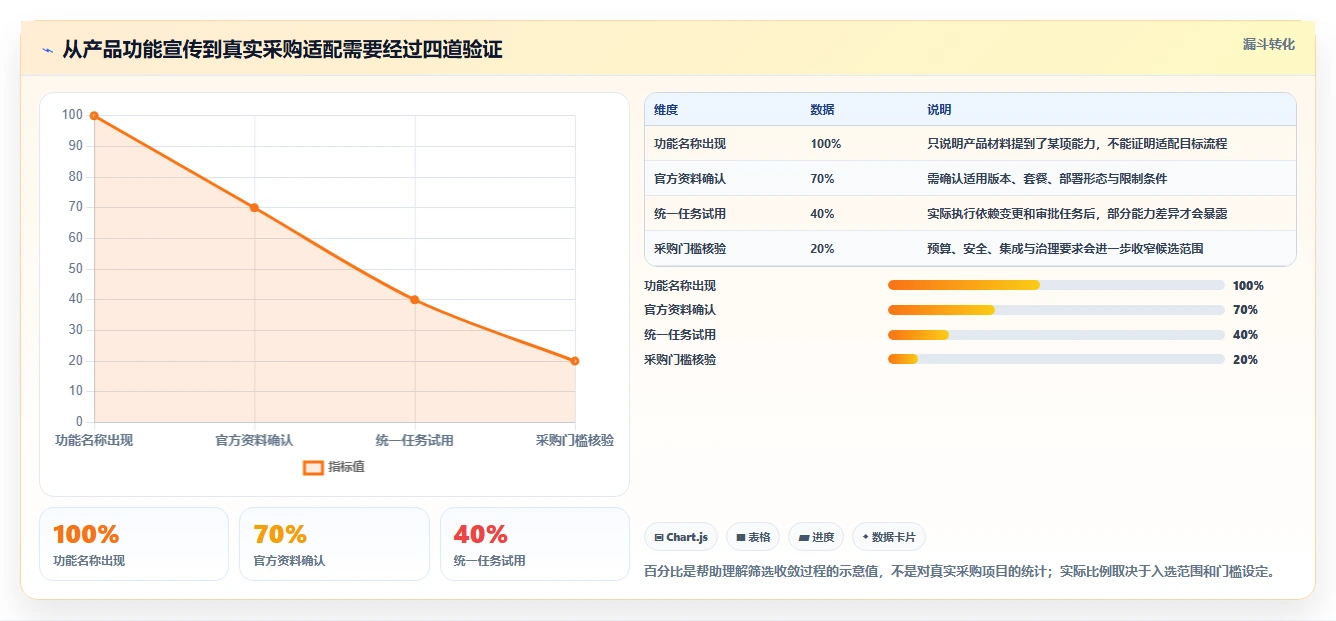Image resolution: width=1336 pixels, height=621 pixels.
Task: Click the heading 从产品功能宣传到真实采购适配
Action: [283, 49]
